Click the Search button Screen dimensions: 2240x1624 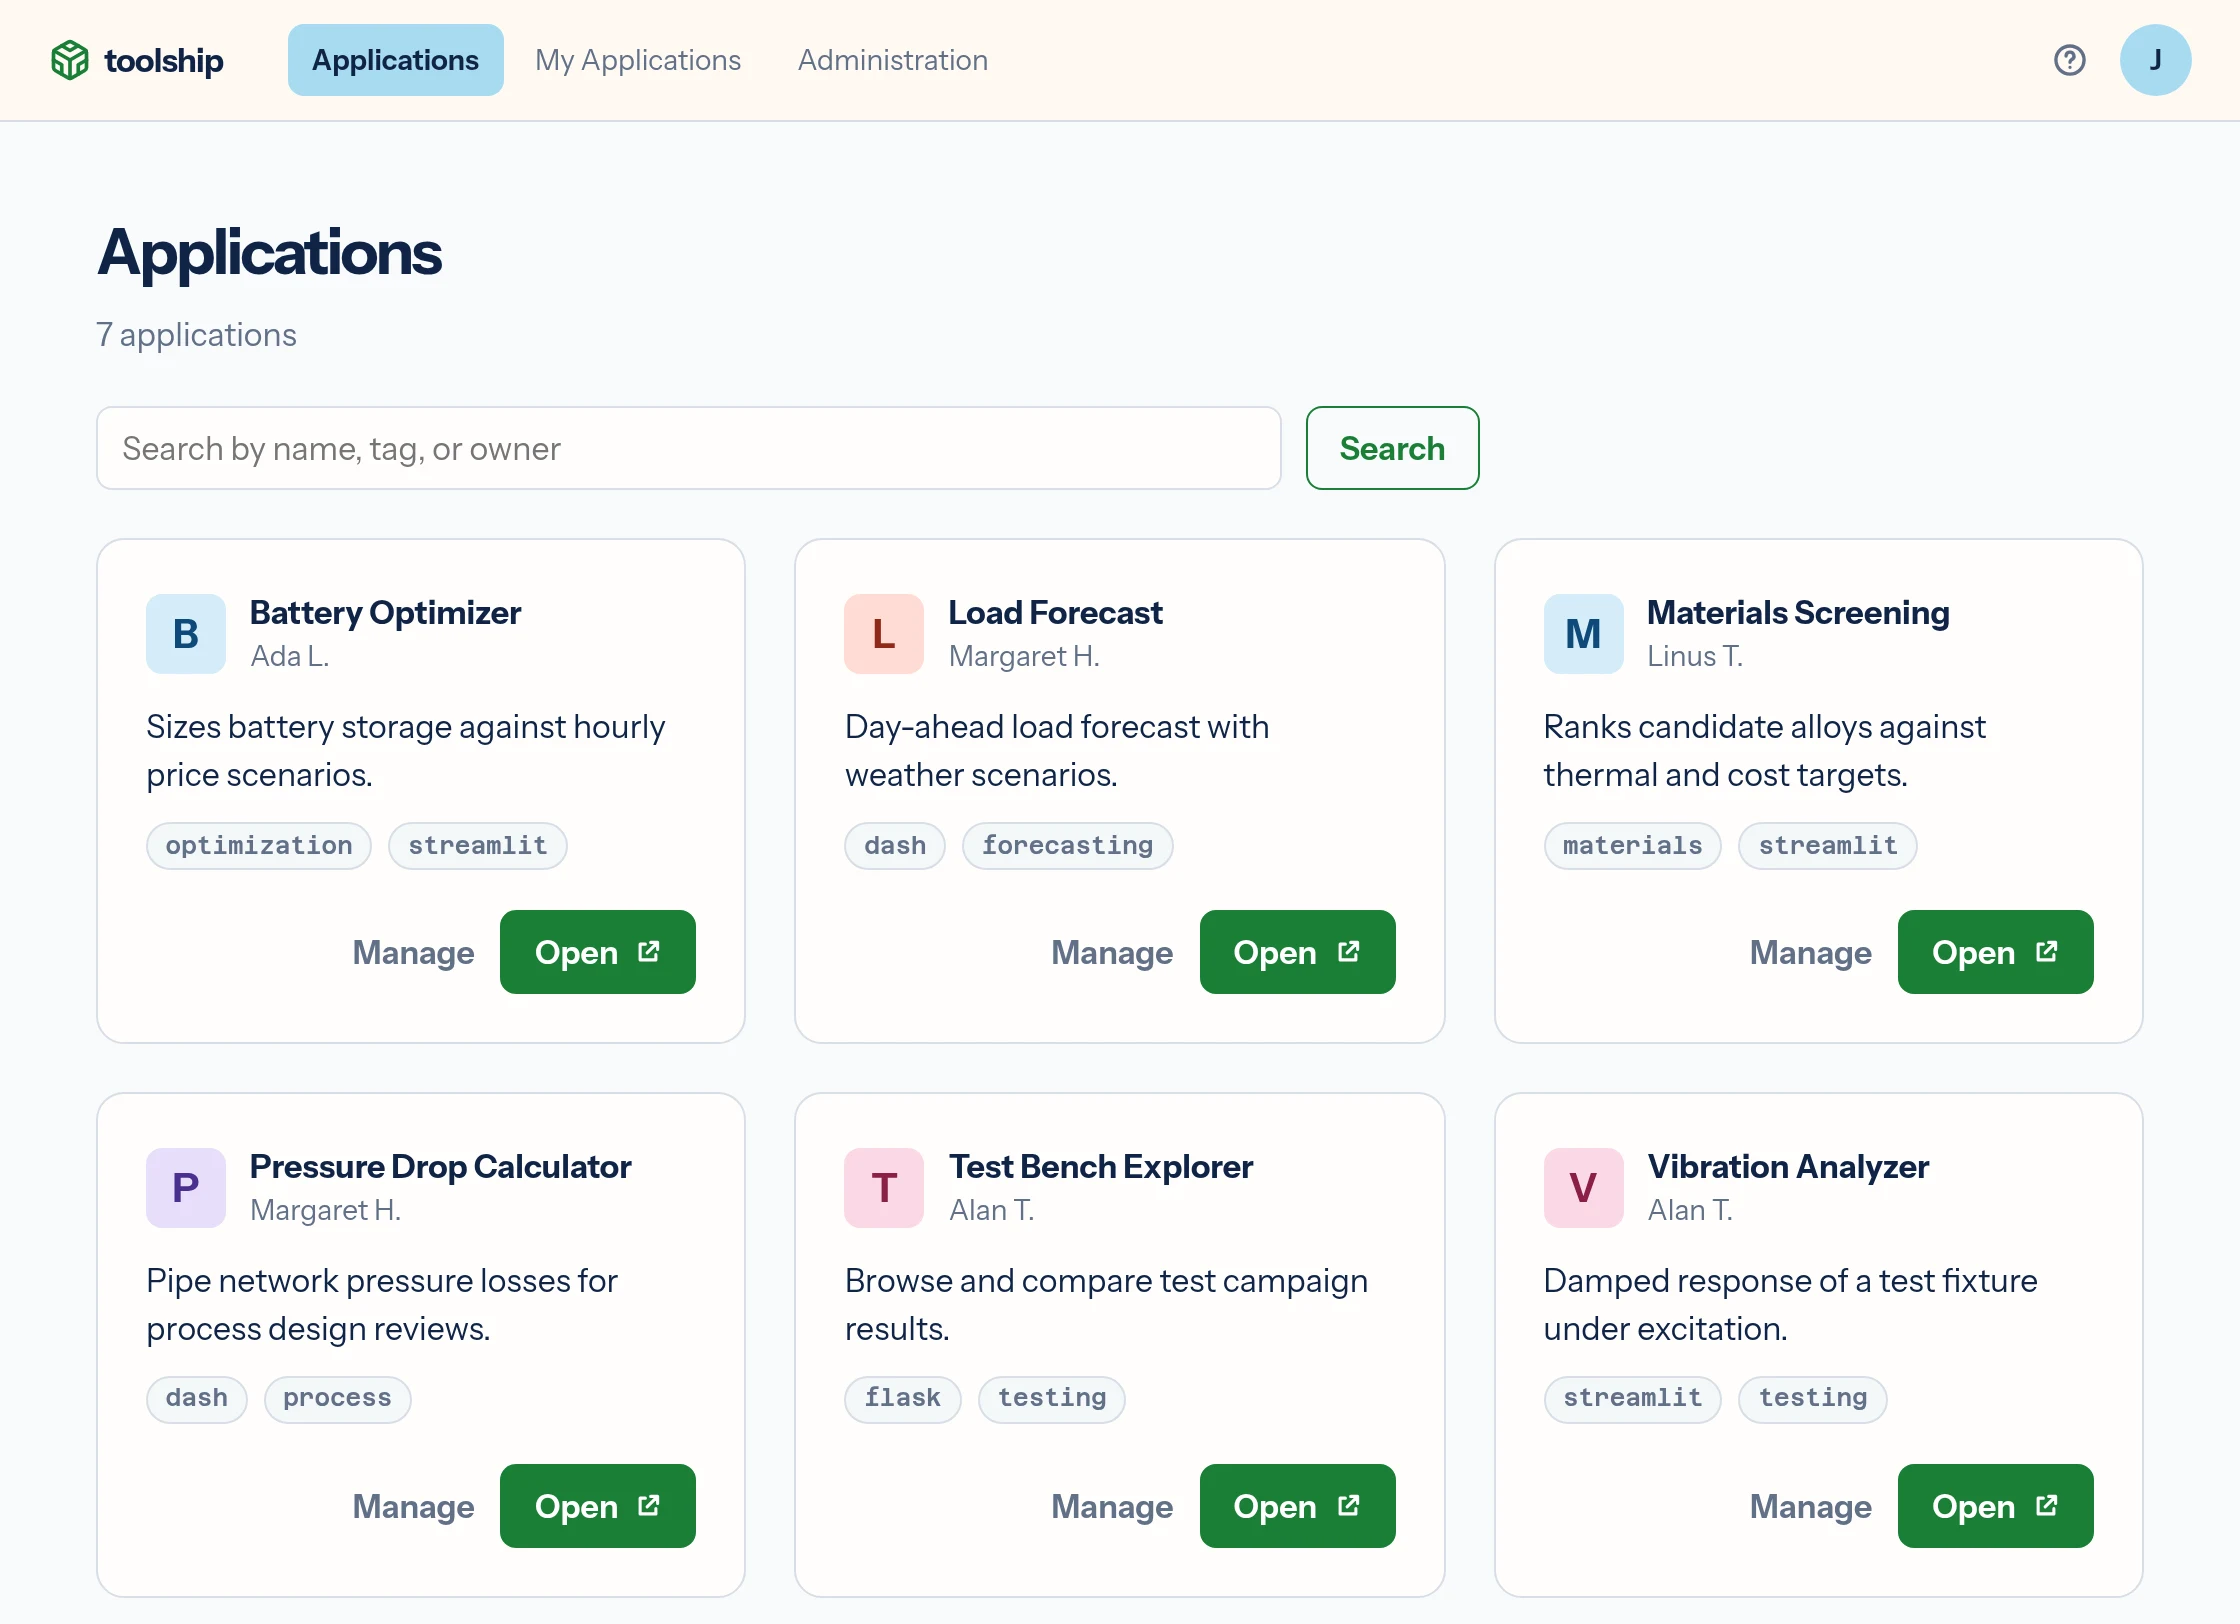coord(1392,448)
